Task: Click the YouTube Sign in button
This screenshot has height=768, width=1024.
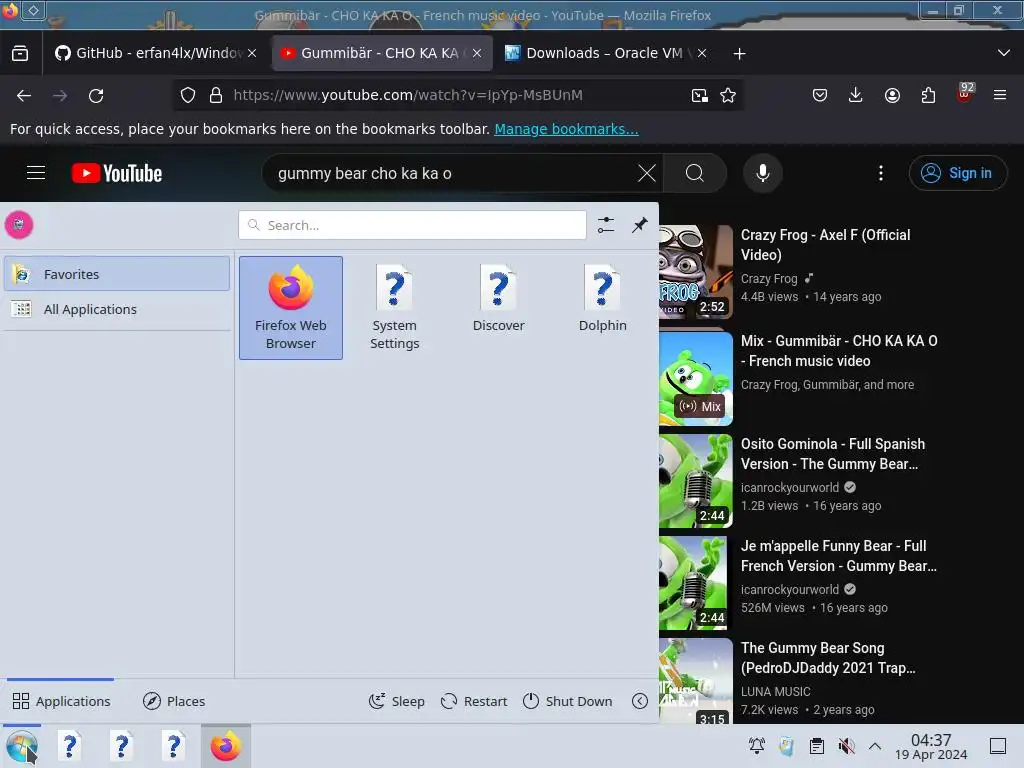Action: [957, 173]
